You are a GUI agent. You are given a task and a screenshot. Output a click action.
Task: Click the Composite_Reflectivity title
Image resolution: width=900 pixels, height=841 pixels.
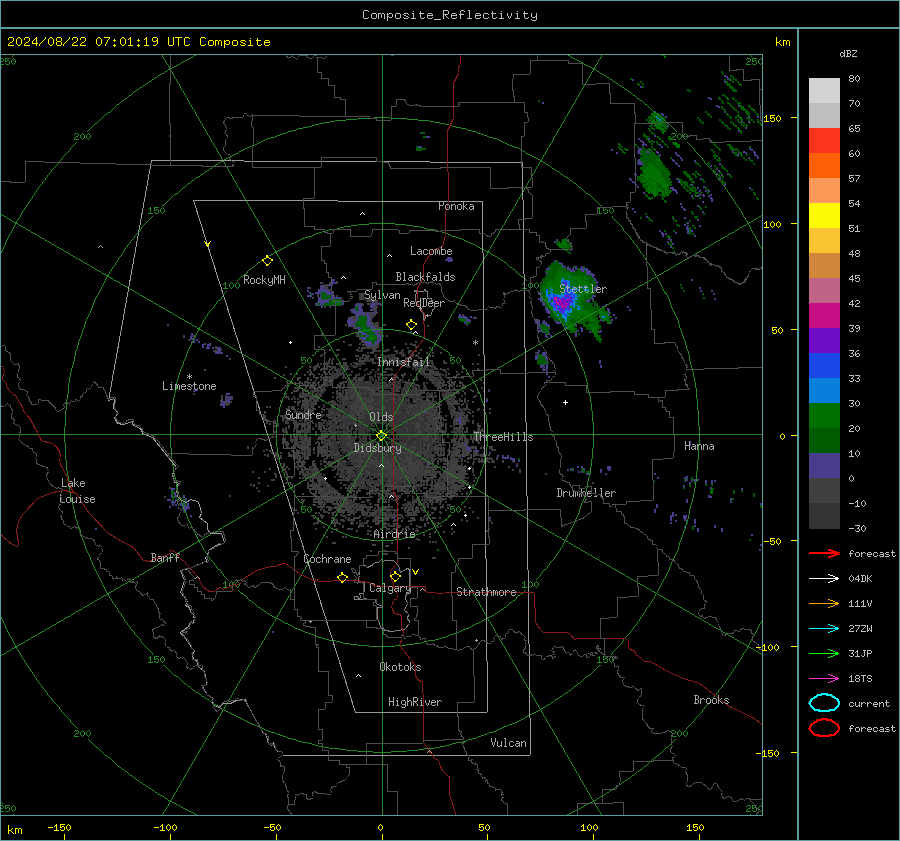tap(450, 15)
